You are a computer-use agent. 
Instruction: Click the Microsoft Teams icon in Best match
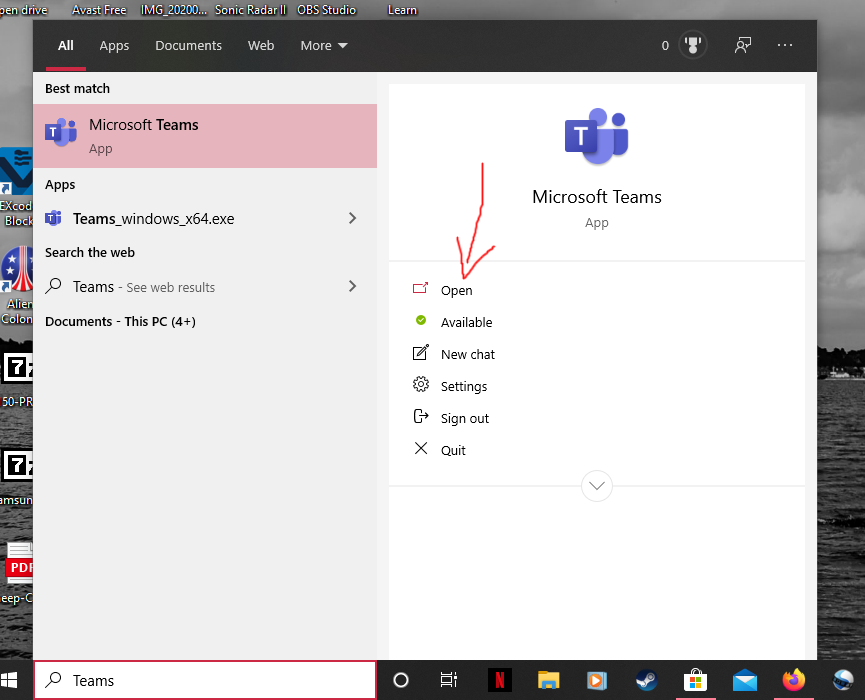[61, 132]
